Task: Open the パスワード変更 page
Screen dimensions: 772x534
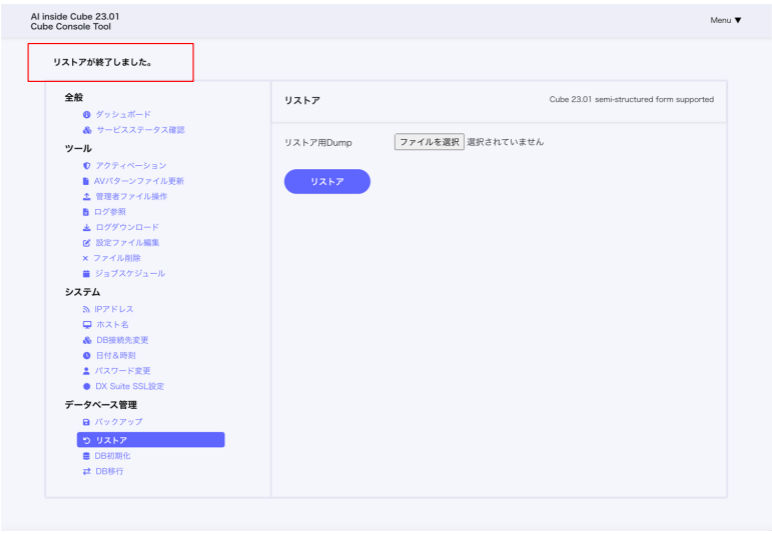Action: click(x=123, y=371)
